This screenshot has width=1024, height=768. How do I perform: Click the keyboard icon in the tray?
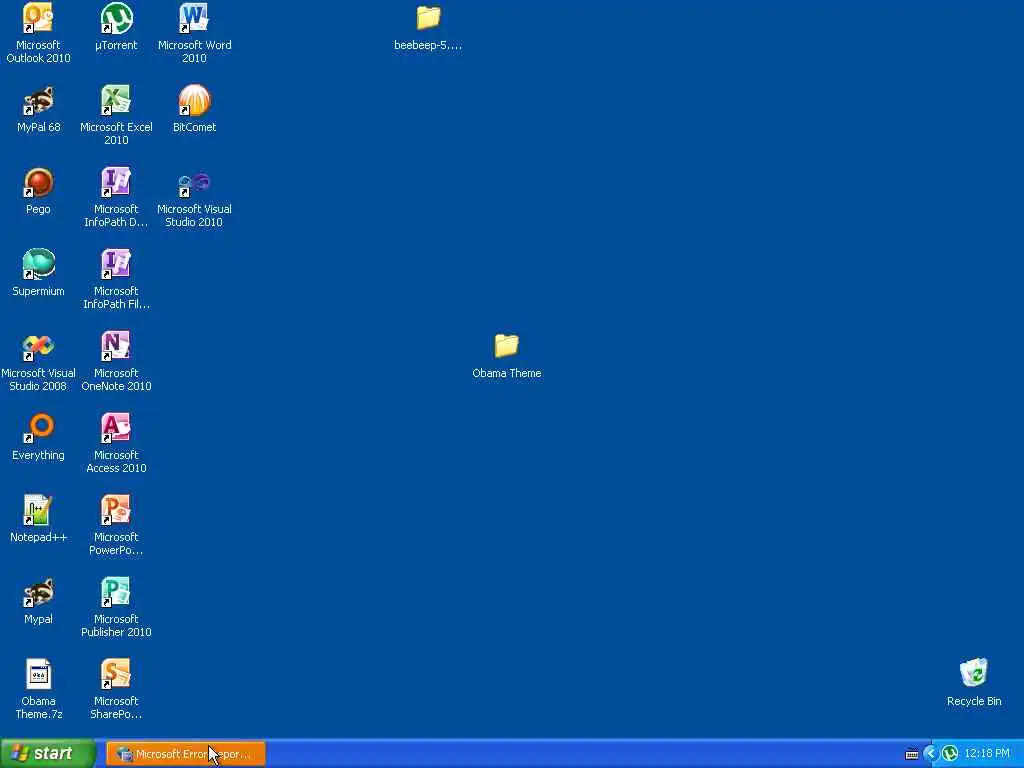912,754
